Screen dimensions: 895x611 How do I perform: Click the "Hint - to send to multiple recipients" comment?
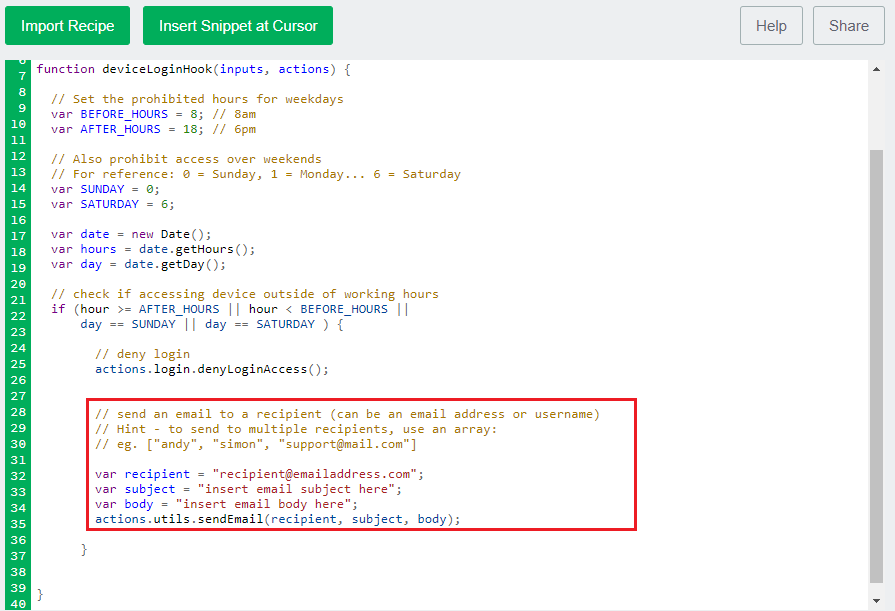(296, 429)
